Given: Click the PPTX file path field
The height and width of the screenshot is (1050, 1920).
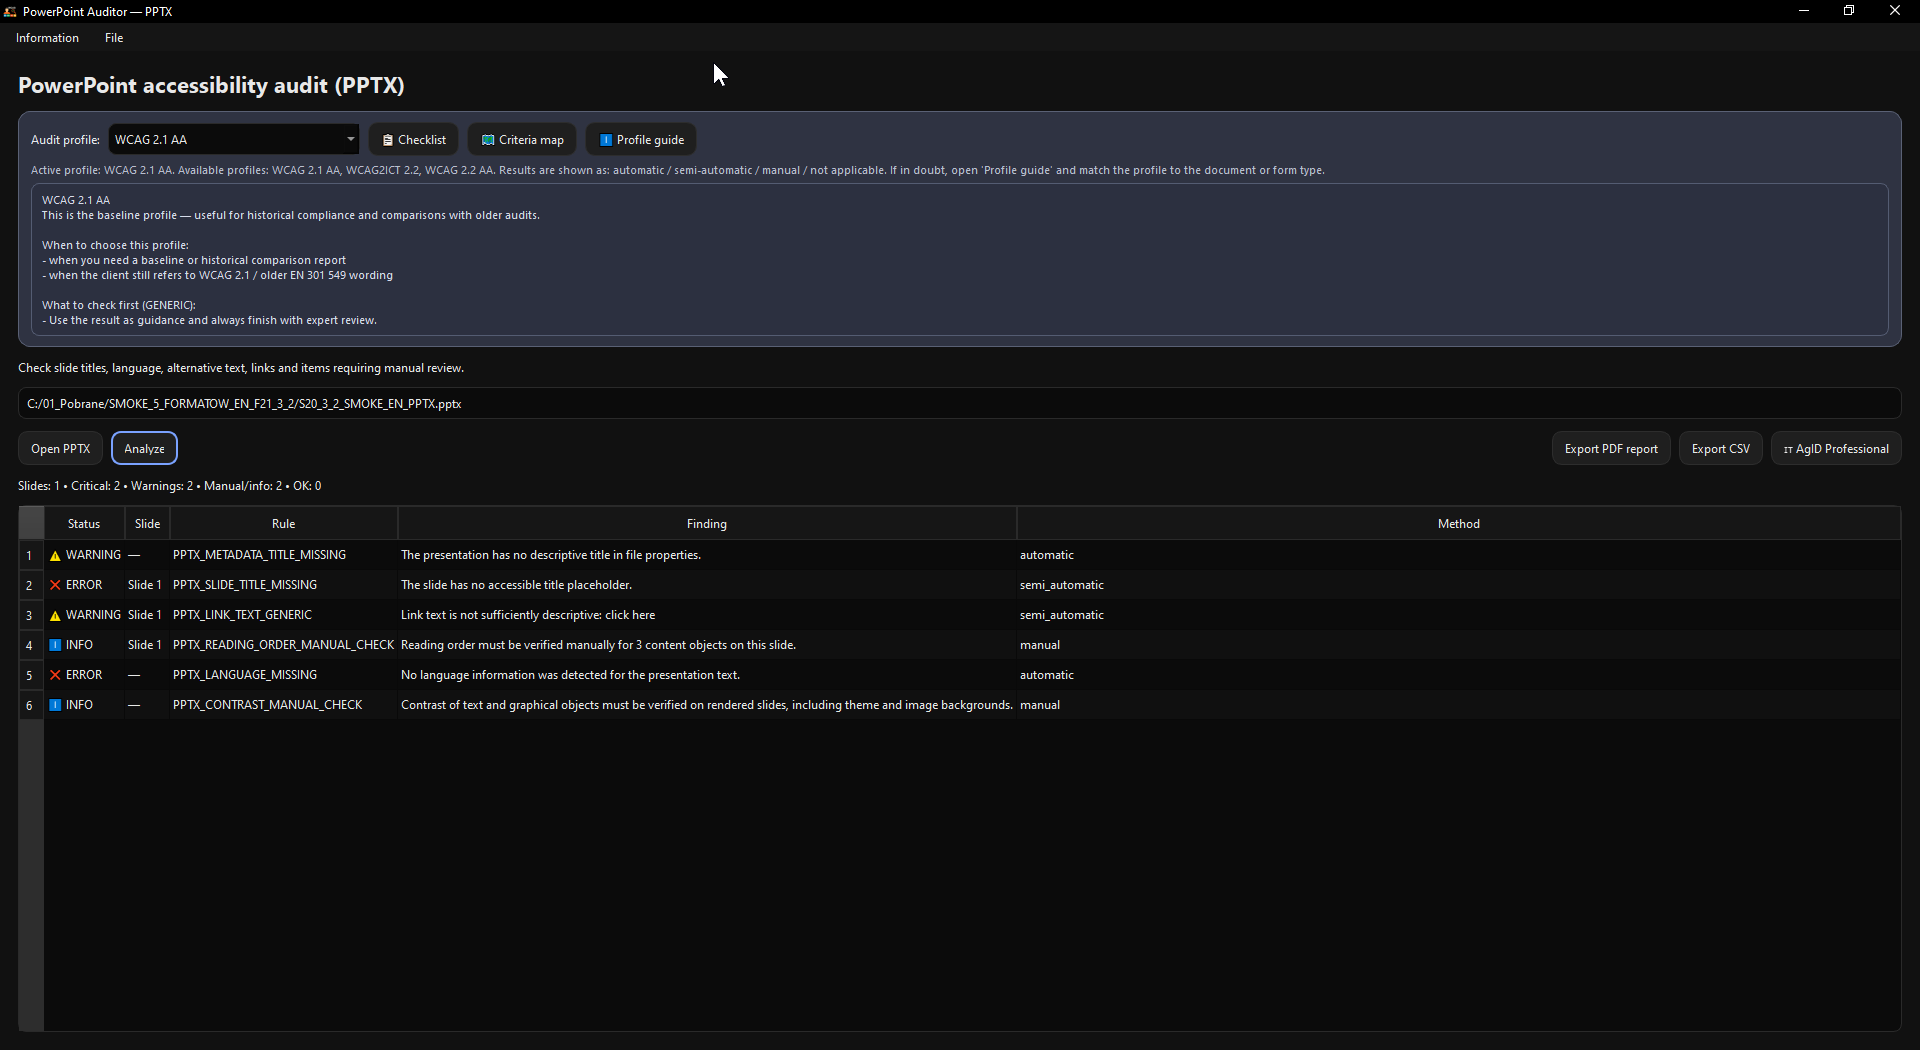Looking at the screenshot, I should (959, 404).
